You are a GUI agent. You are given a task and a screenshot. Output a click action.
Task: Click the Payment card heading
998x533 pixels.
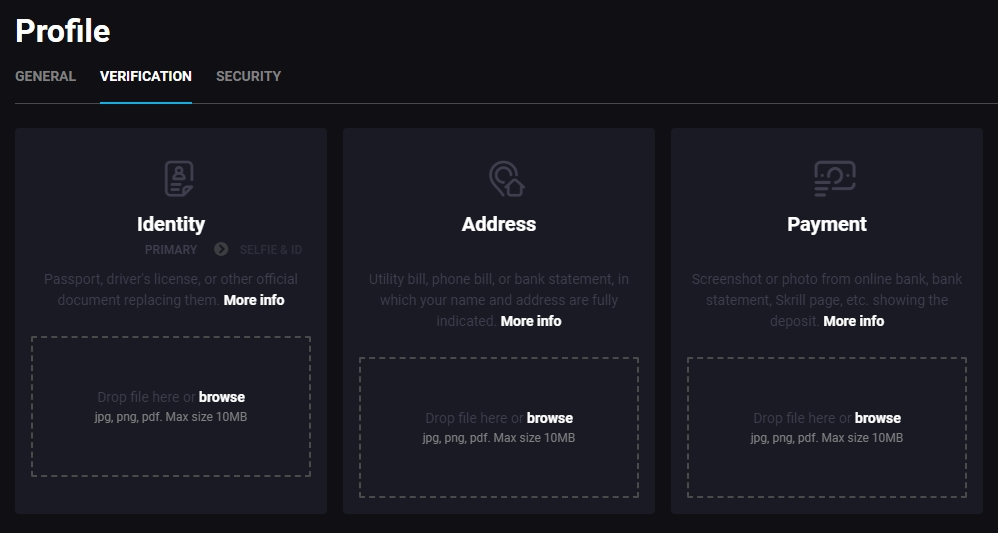pyautogui.click(x=827, y=224)
